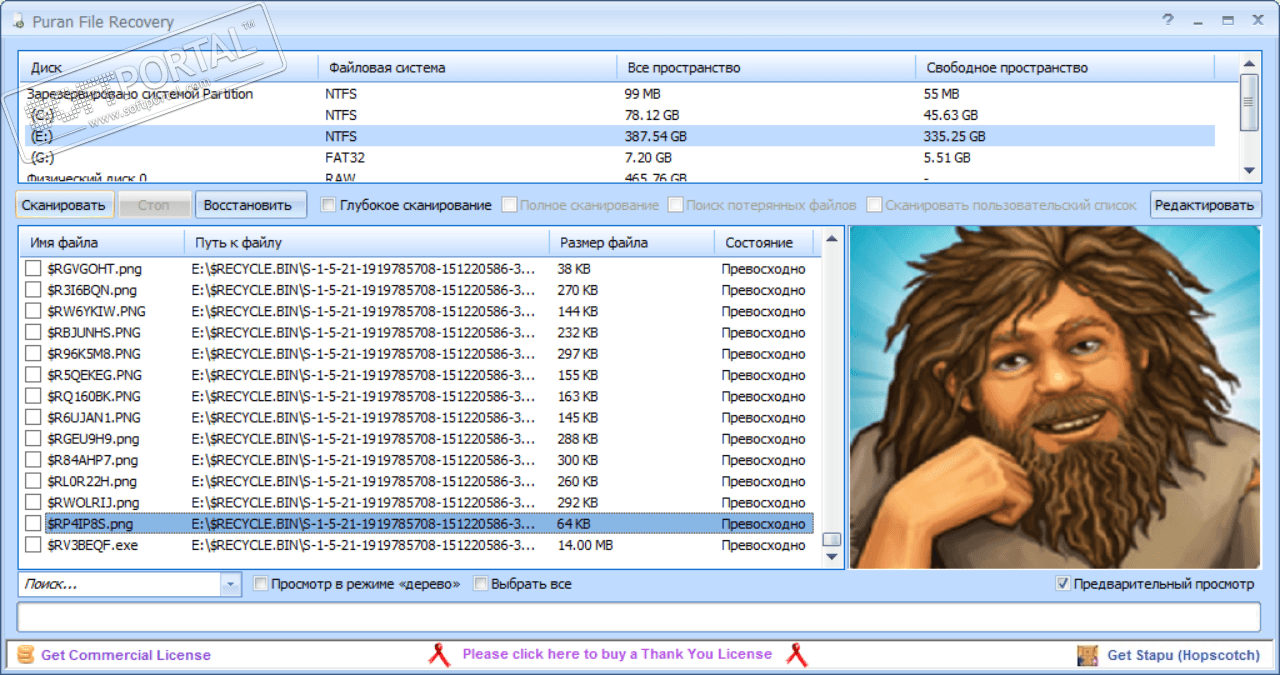Click left red ribbon icon
The height and width of the screenshot is (675, 1280).
439,655
